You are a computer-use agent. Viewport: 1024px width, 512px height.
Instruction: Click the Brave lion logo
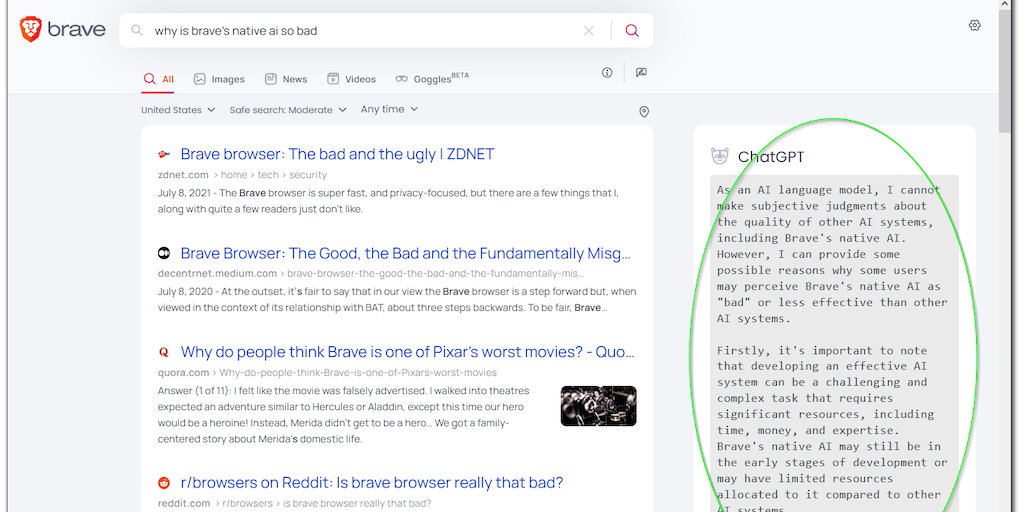pos(31,29)
